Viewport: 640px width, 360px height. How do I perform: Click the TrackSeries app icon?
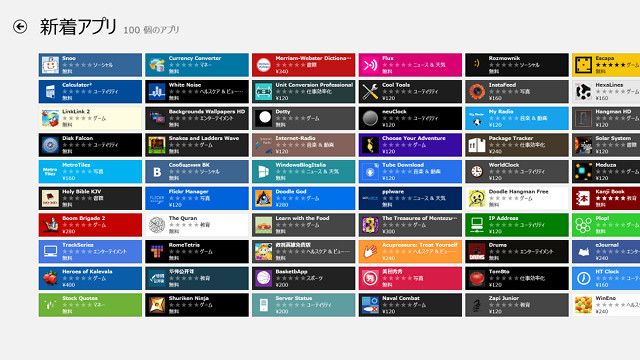coord(50,251)
